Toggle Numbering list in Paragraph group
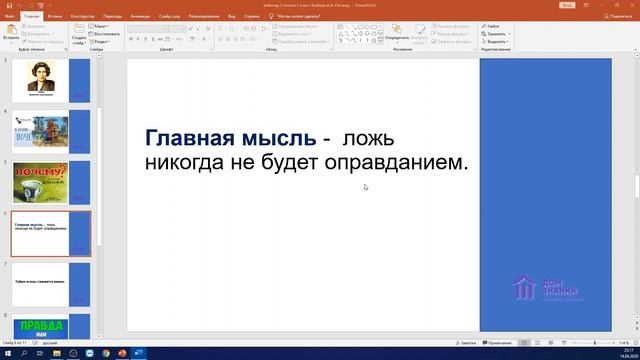 pyautogui.click(x=233, y=29)
